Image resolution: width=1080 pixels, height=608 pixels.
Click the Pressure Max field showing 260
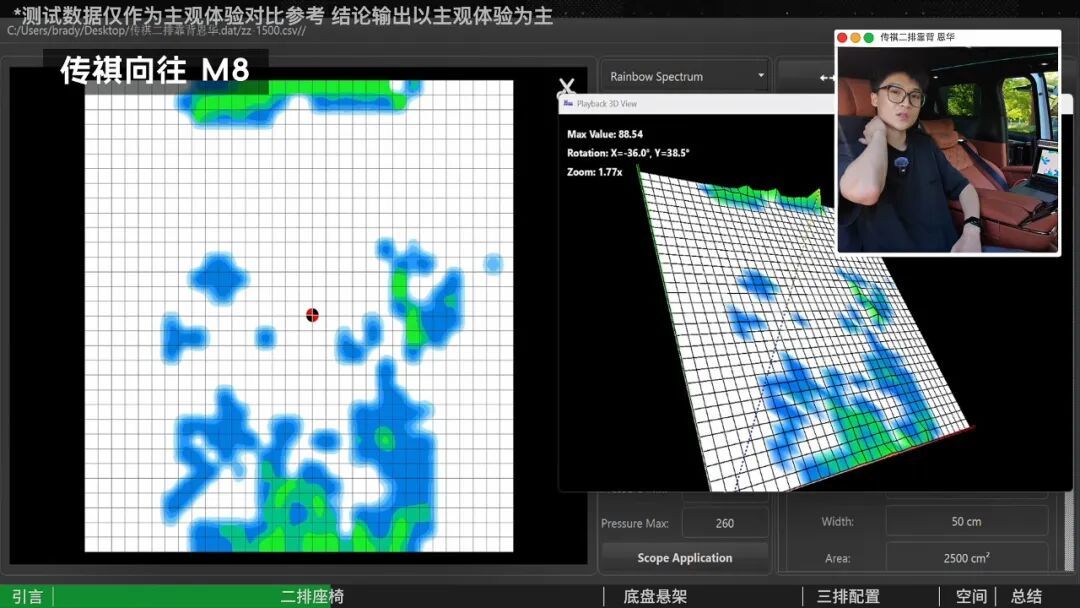pyautogui.click(x=725, y=523)
